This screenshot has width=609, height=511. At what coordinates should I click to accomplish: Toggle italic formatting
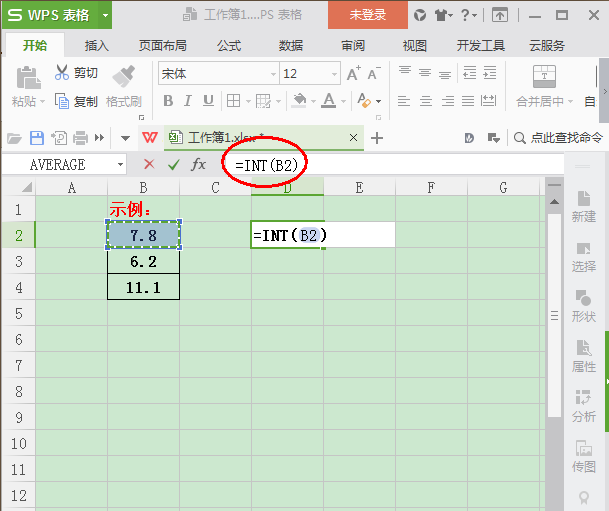pyautogui.click(x=189, y=101)
